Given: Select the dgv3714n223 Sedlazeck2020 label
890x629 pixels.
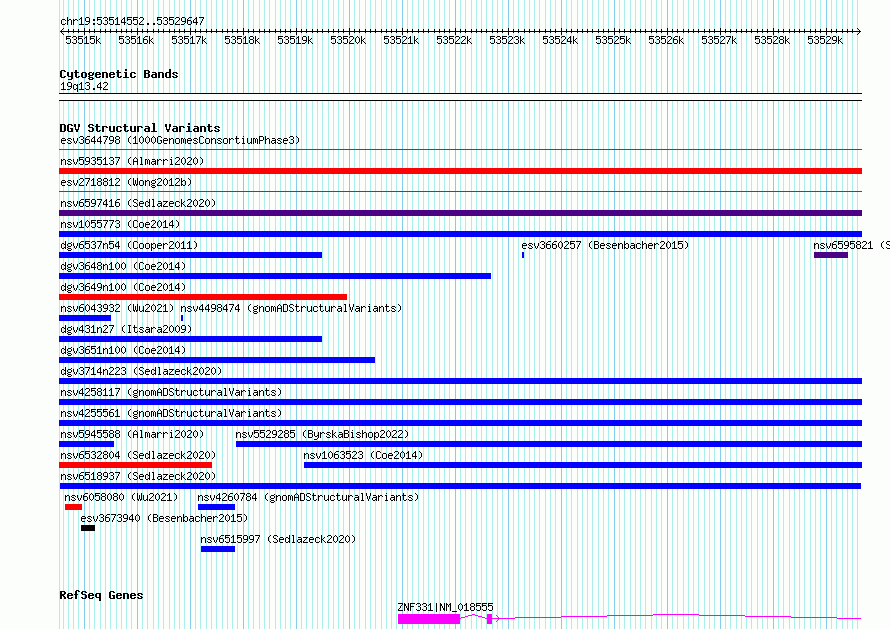Looking at the screenshot, I should coord(141,371).
